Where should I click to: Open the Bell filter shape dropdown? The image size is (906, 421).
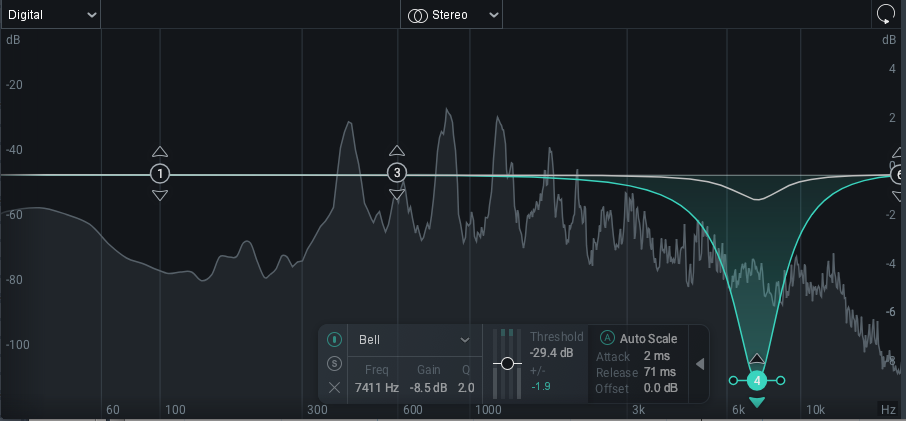coord(414,340)
